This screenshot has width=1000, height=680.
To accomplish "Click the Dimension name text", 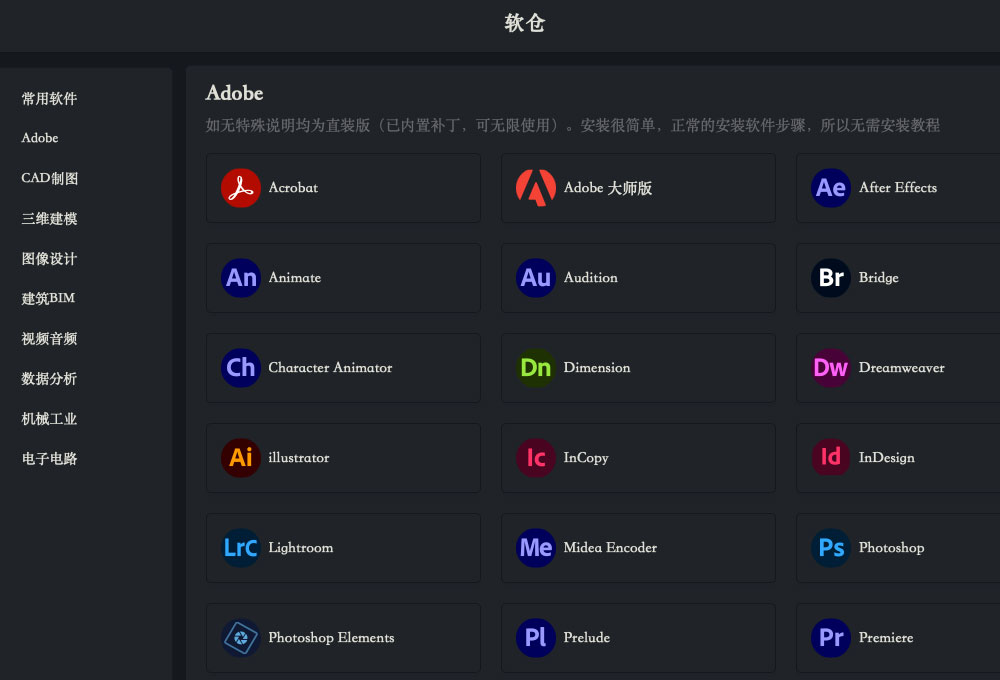I will coord(597,367).
